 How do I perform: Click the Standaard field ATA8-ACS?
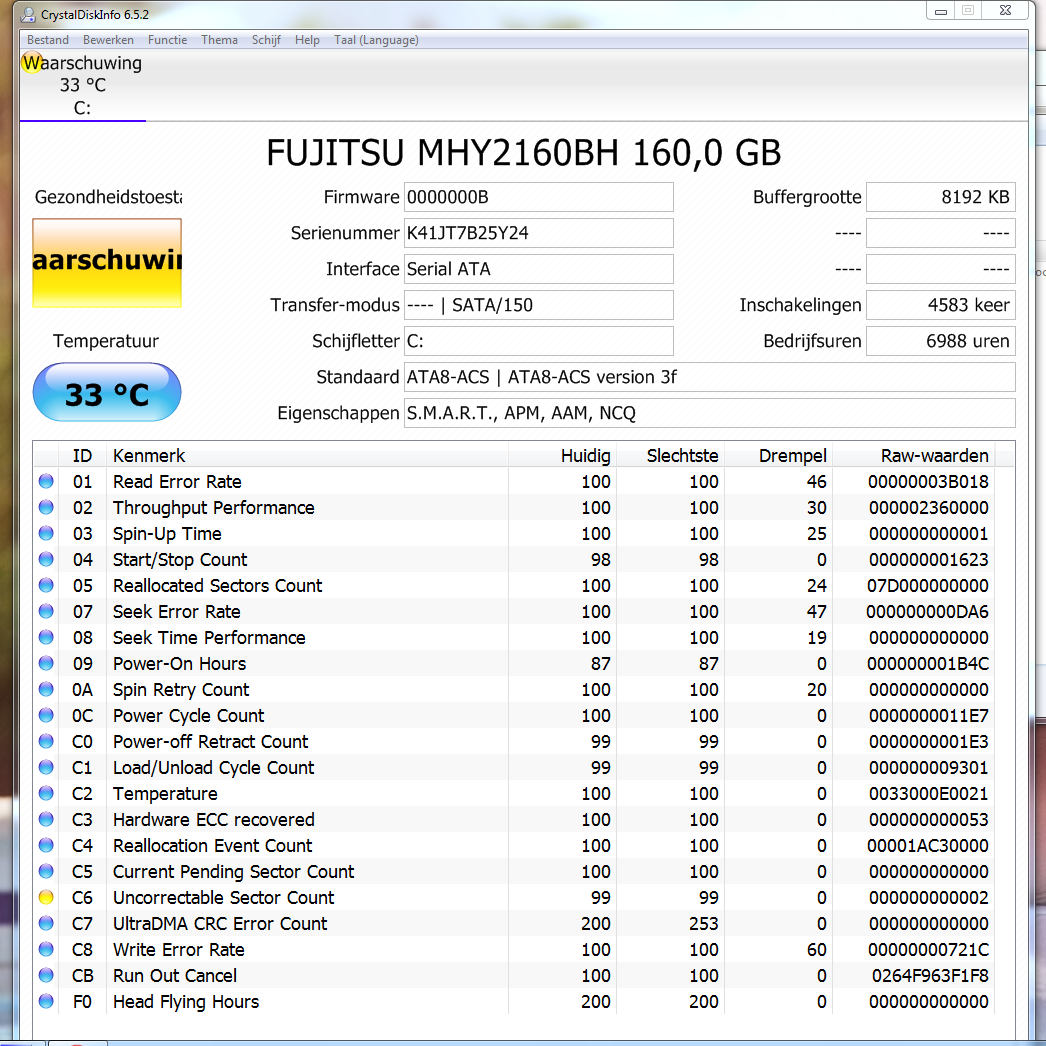(x=710, y=378)
